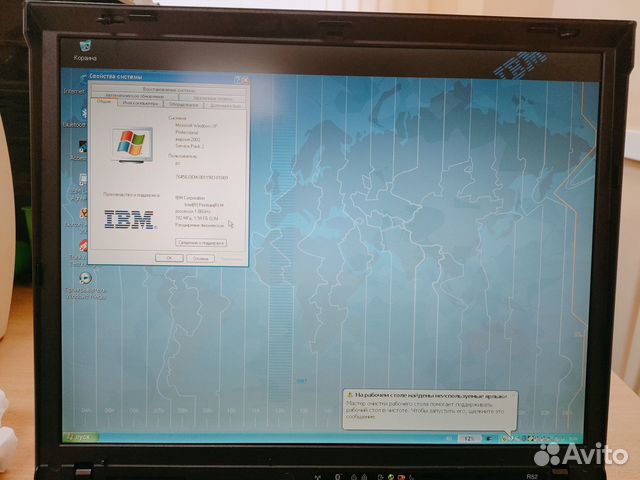This screenshot has width=640, height=480.
Task: Open the IBM desktop shortcut below Adobe
Action: (x=80, y=187)
